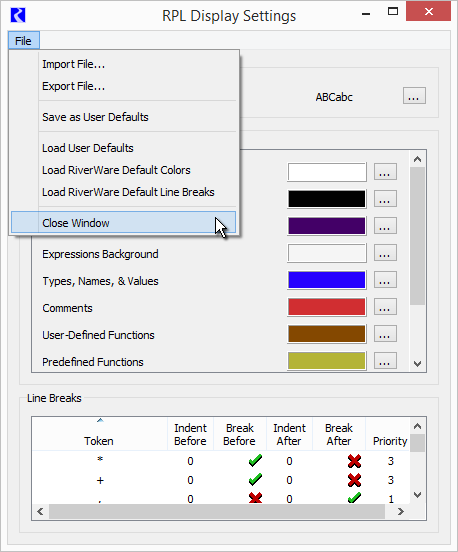Click the Indent Before column header

pyautogui.click(x=190, y=434)
